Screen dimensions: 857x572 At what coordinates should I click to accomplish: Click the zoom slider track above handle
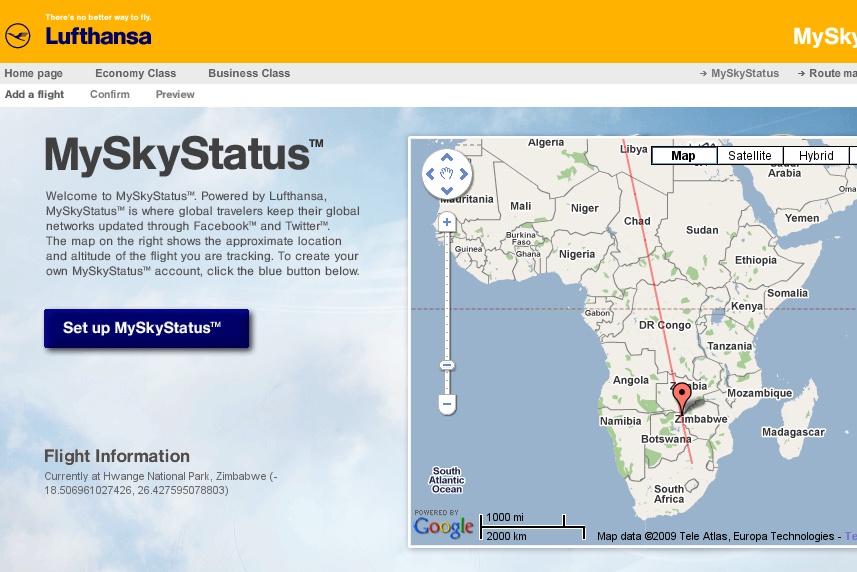[x=447, y=295]
